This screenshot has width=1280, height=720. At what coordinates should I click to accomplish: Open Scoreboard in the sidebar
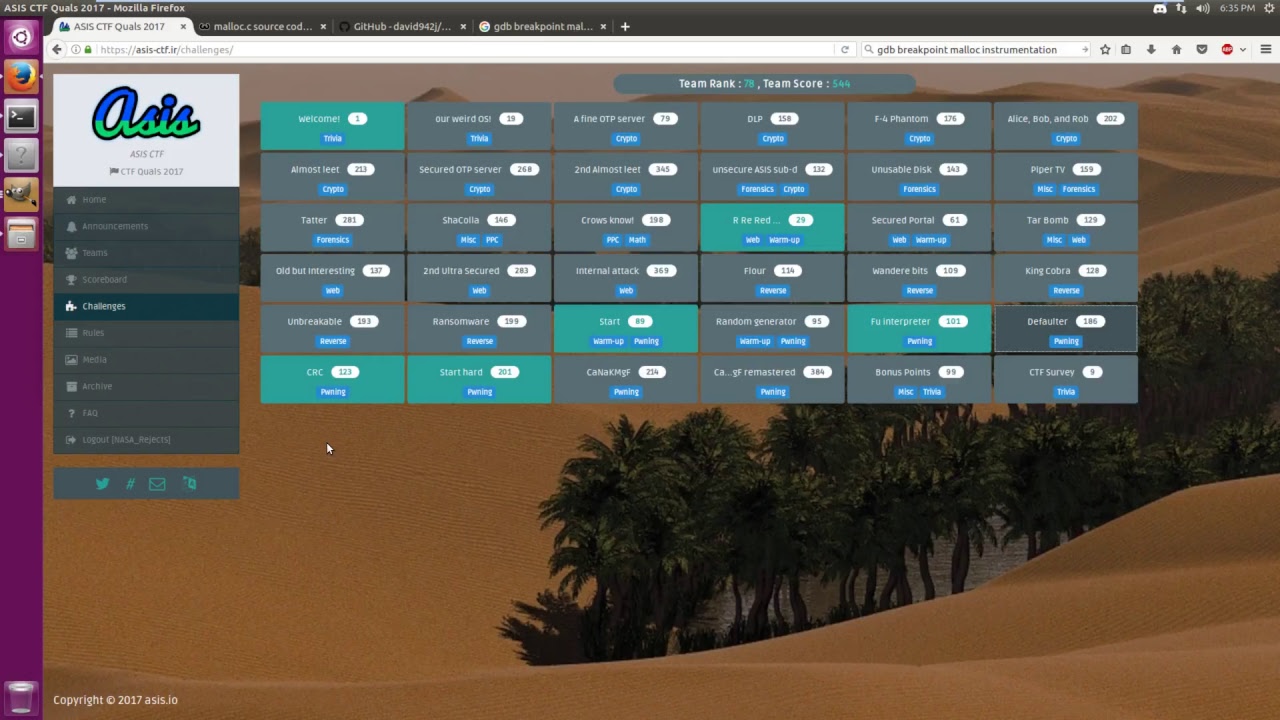(x=147, y=279)
